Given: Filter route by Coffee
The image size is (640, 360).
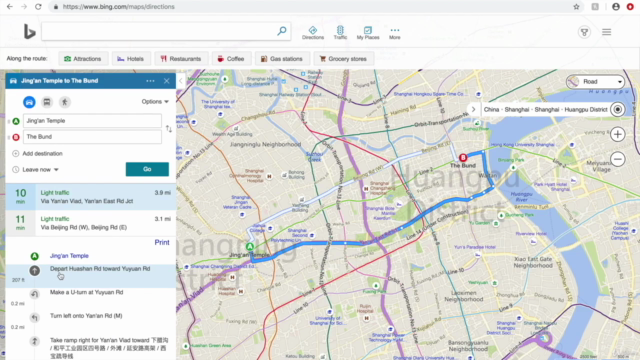Looking at the screenshot, I should tap(231, 59).
